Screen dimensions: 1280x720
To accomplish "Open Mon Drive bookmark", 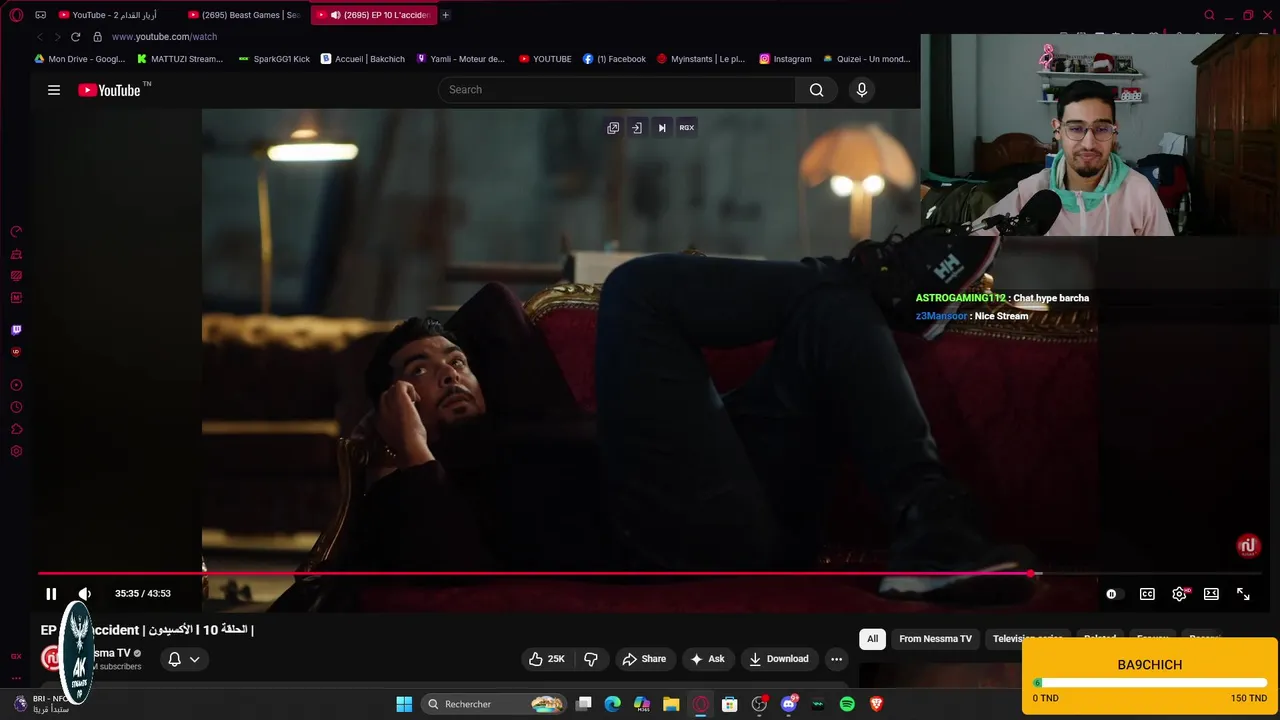I will tap(80, 59).
